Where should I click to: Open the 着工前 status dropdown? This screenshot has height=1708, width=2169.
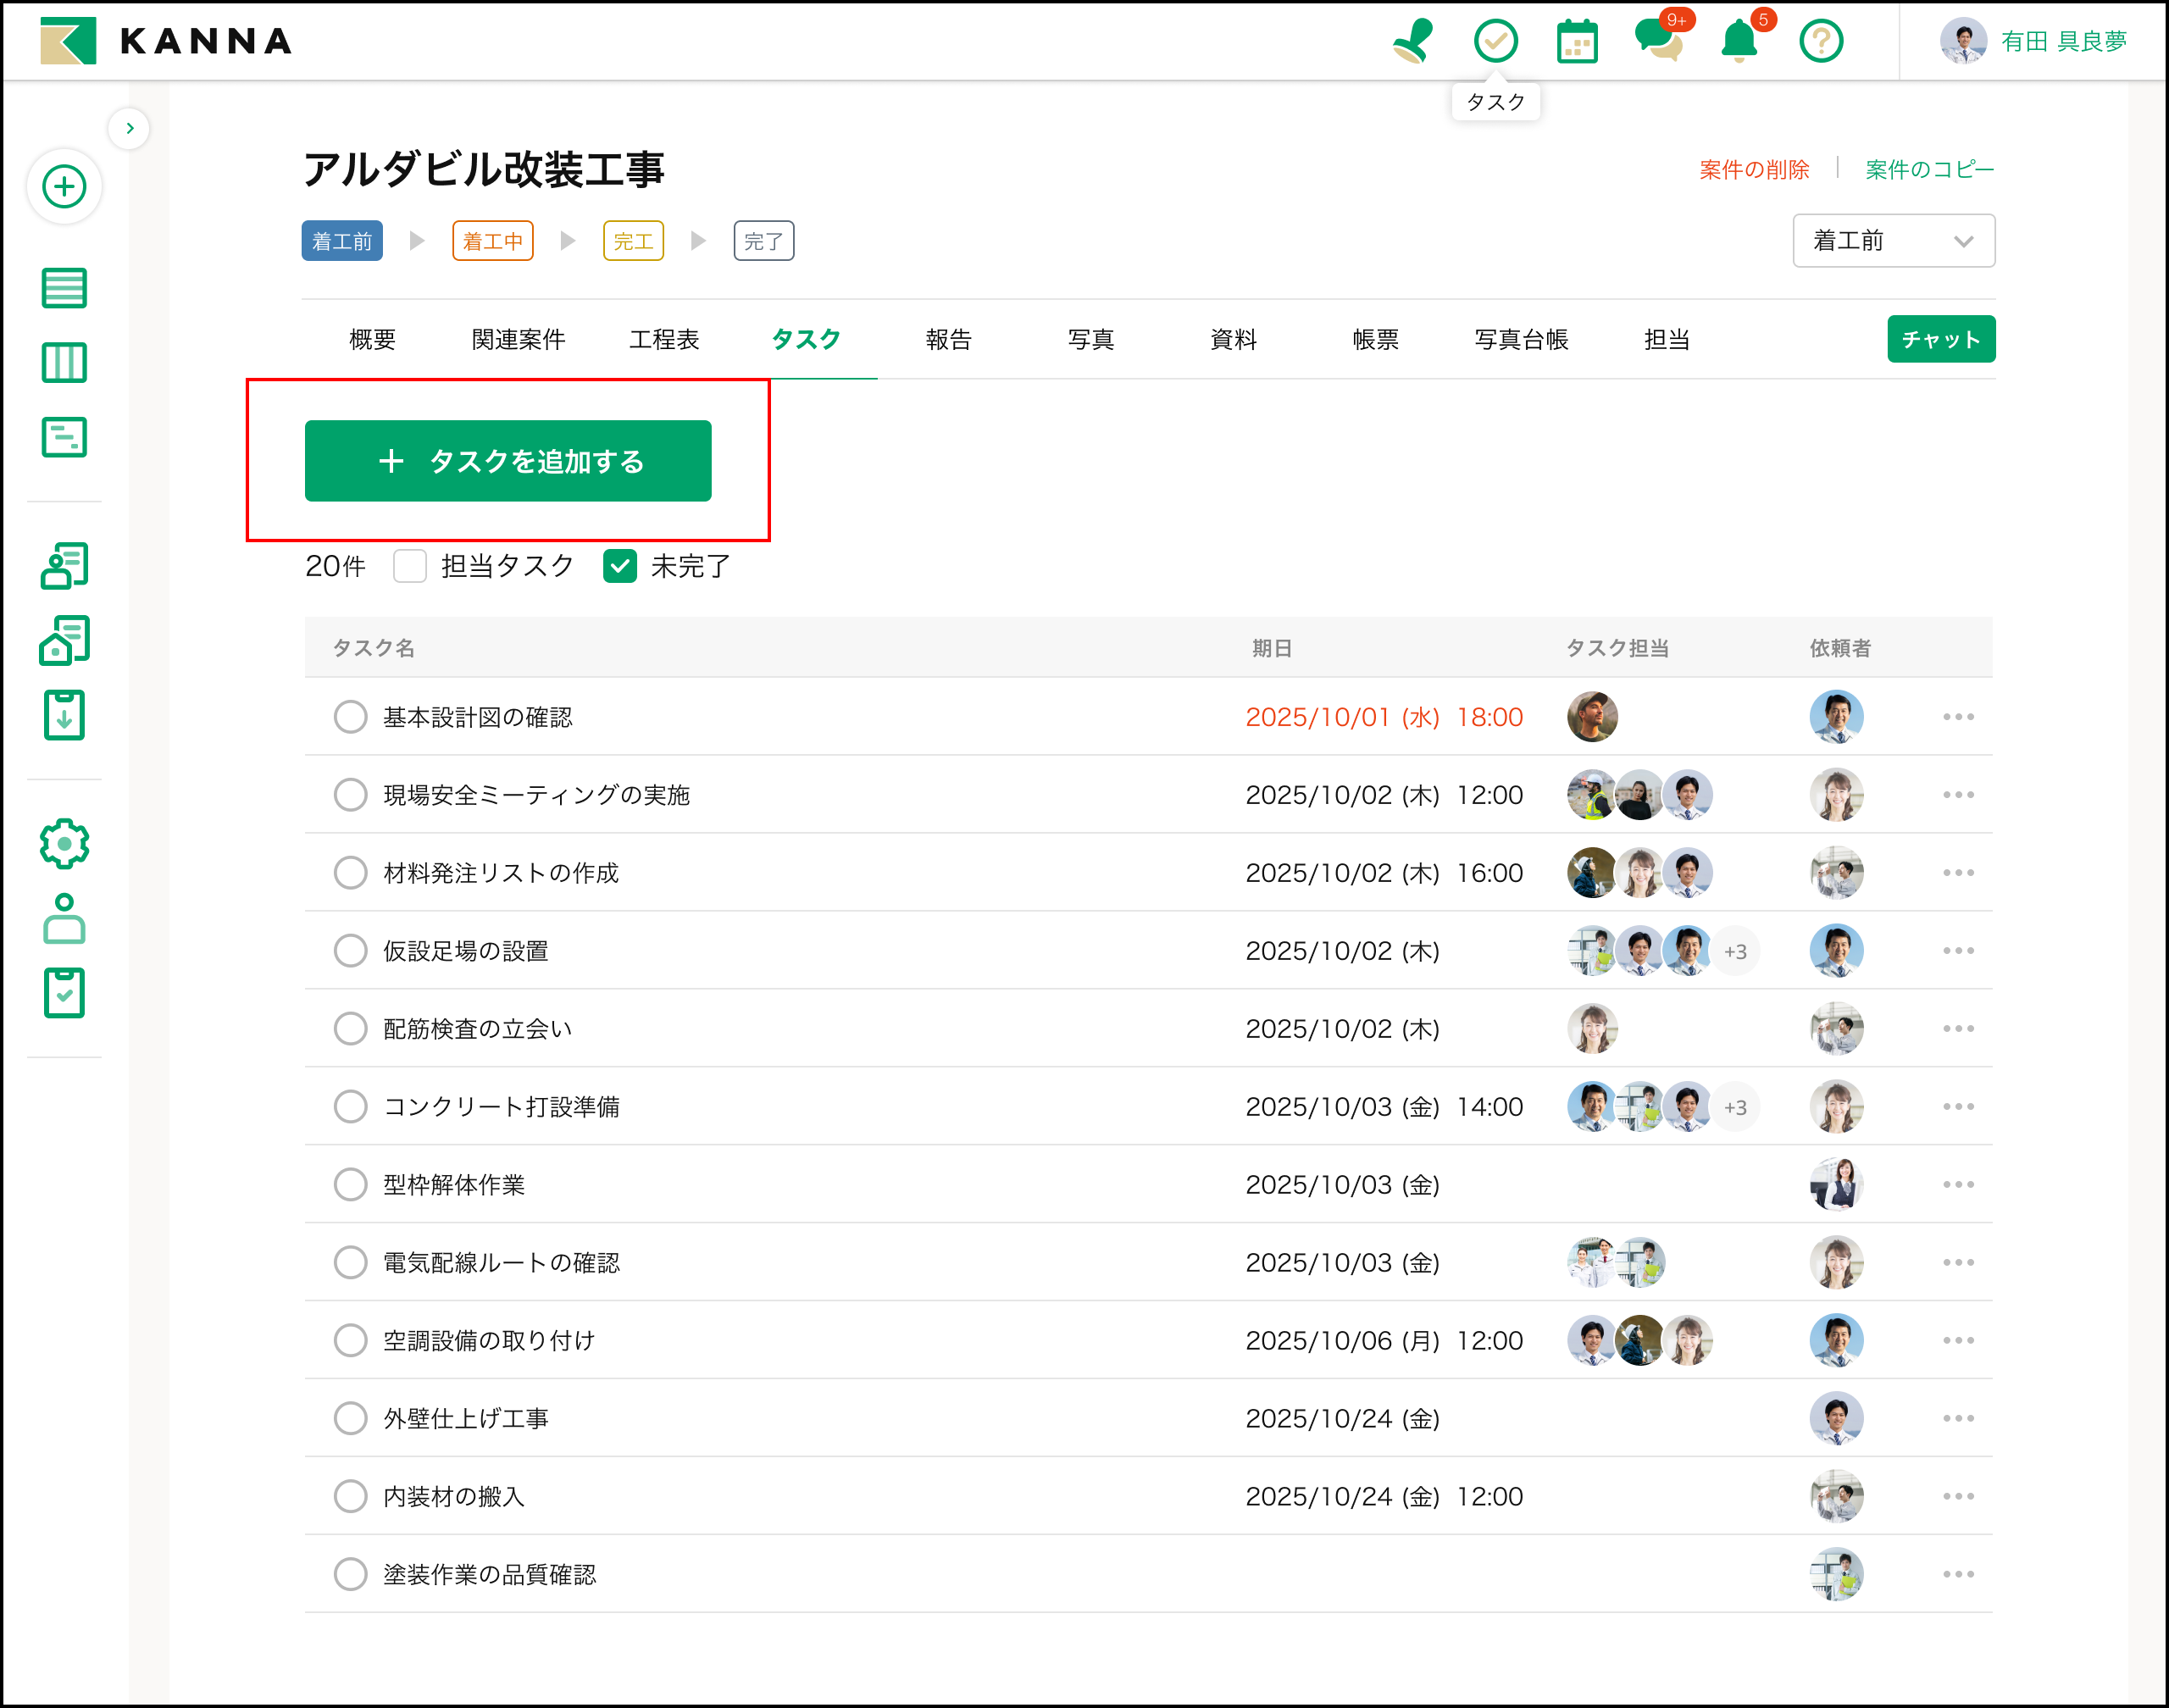(1893, 241)
